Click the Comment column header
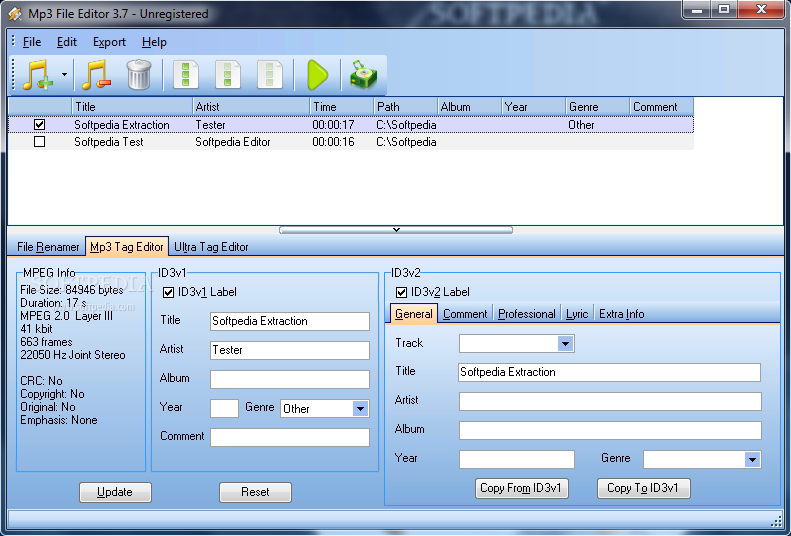The height and width of the screenshot is (536, 791). (x=662, y=107)
